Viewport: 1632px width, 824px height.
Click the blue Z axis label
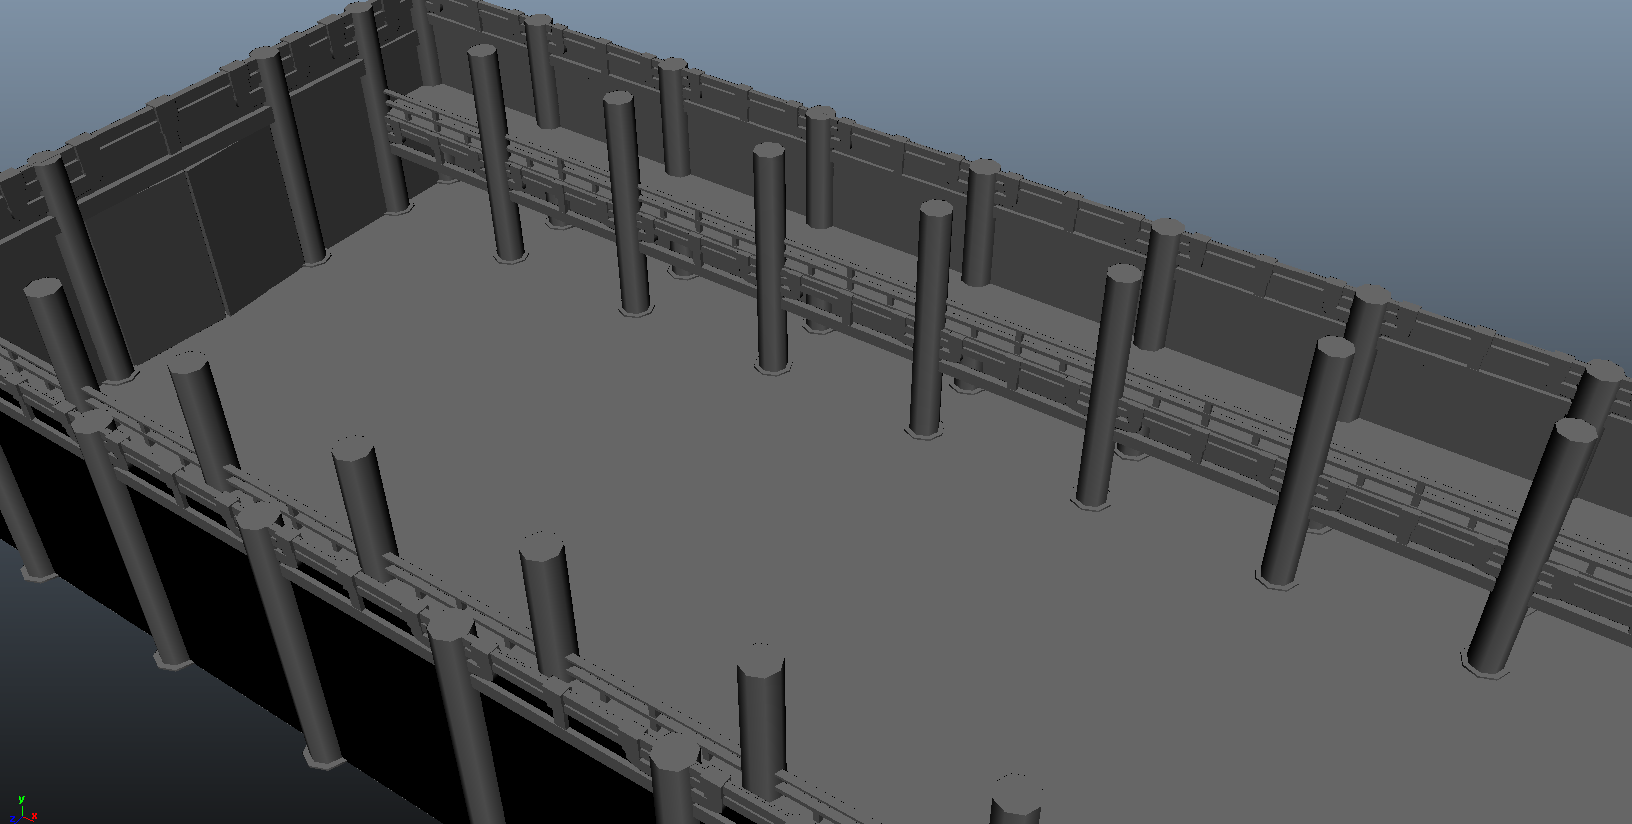click(x=12, y=819)
